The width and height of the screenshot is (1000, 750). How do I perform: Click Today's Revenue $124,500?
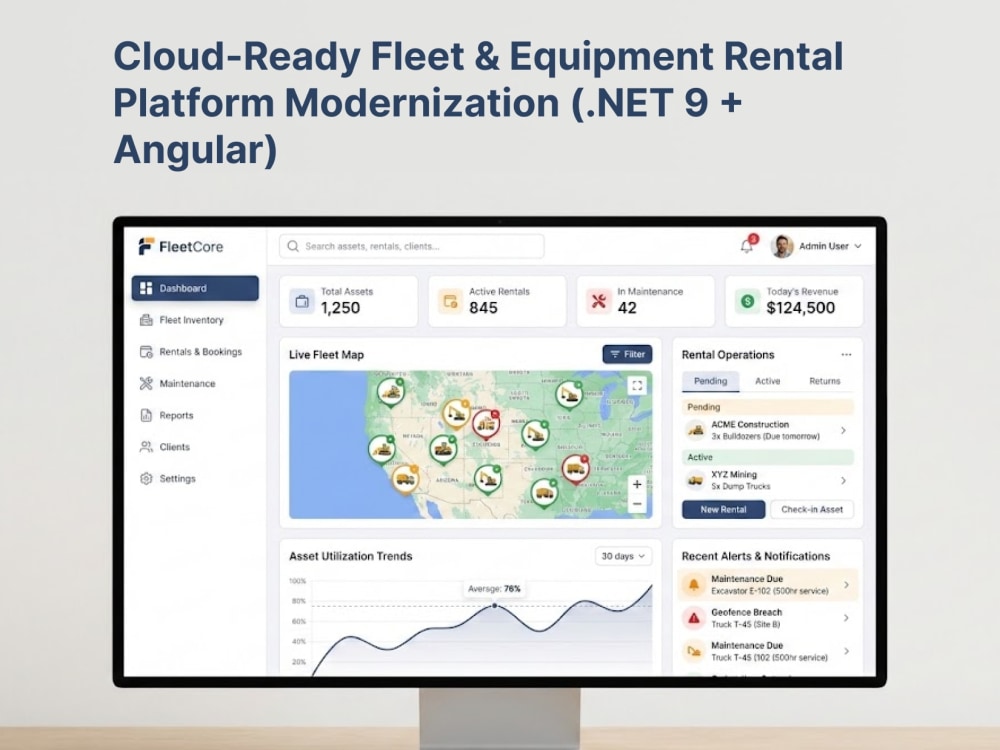tap(800, 308)
